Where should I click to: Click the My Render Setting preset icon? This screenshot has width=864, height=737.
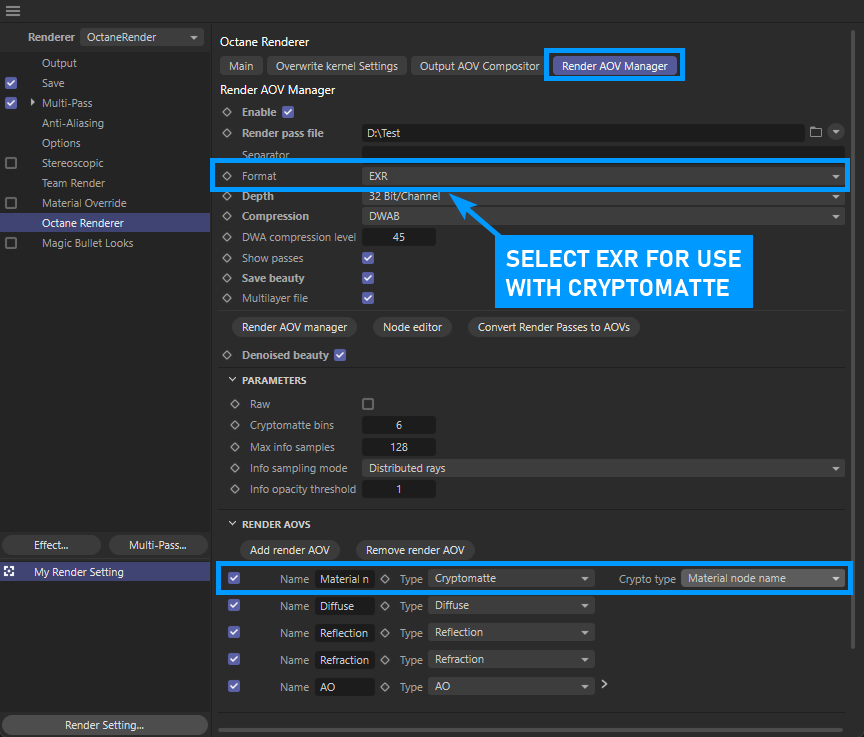(9, 571)
